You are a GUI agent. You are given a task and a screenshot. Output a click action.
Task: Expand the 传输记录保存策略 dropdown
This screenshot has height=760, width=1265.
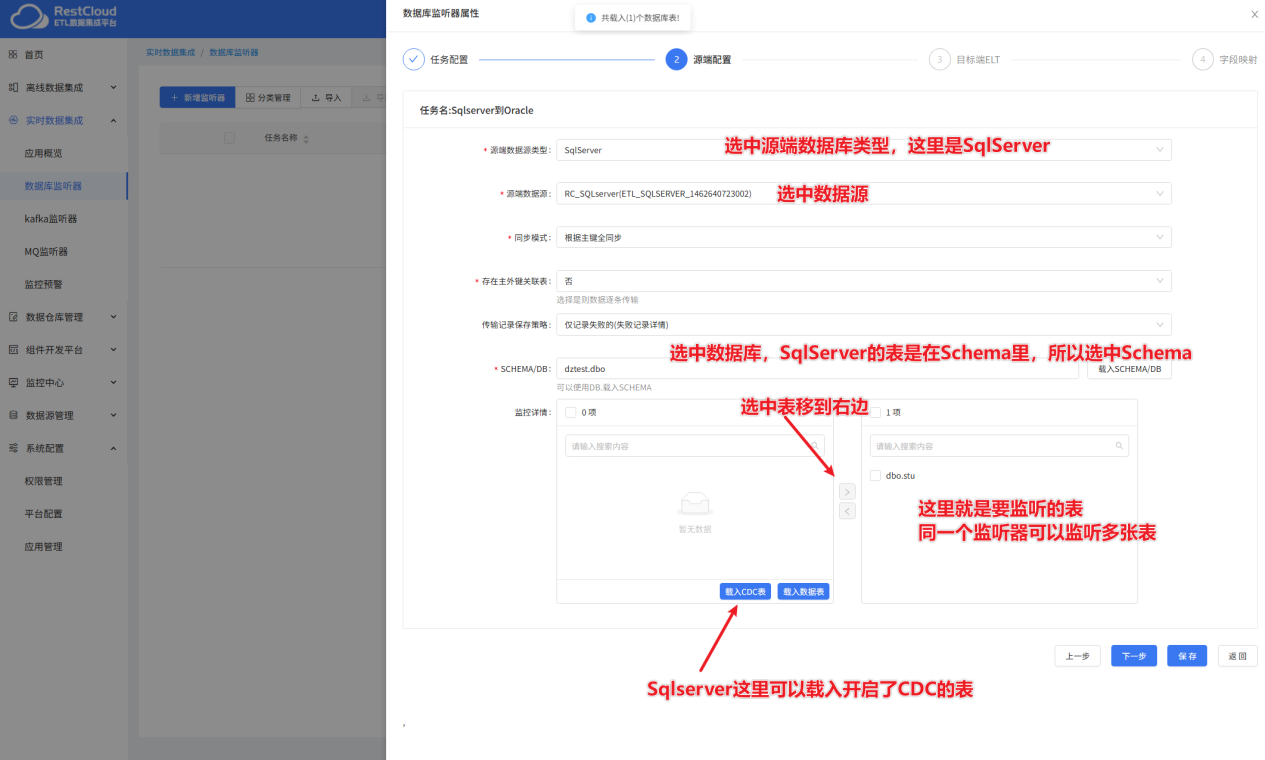pyautogui.click(x=862, y=324)
